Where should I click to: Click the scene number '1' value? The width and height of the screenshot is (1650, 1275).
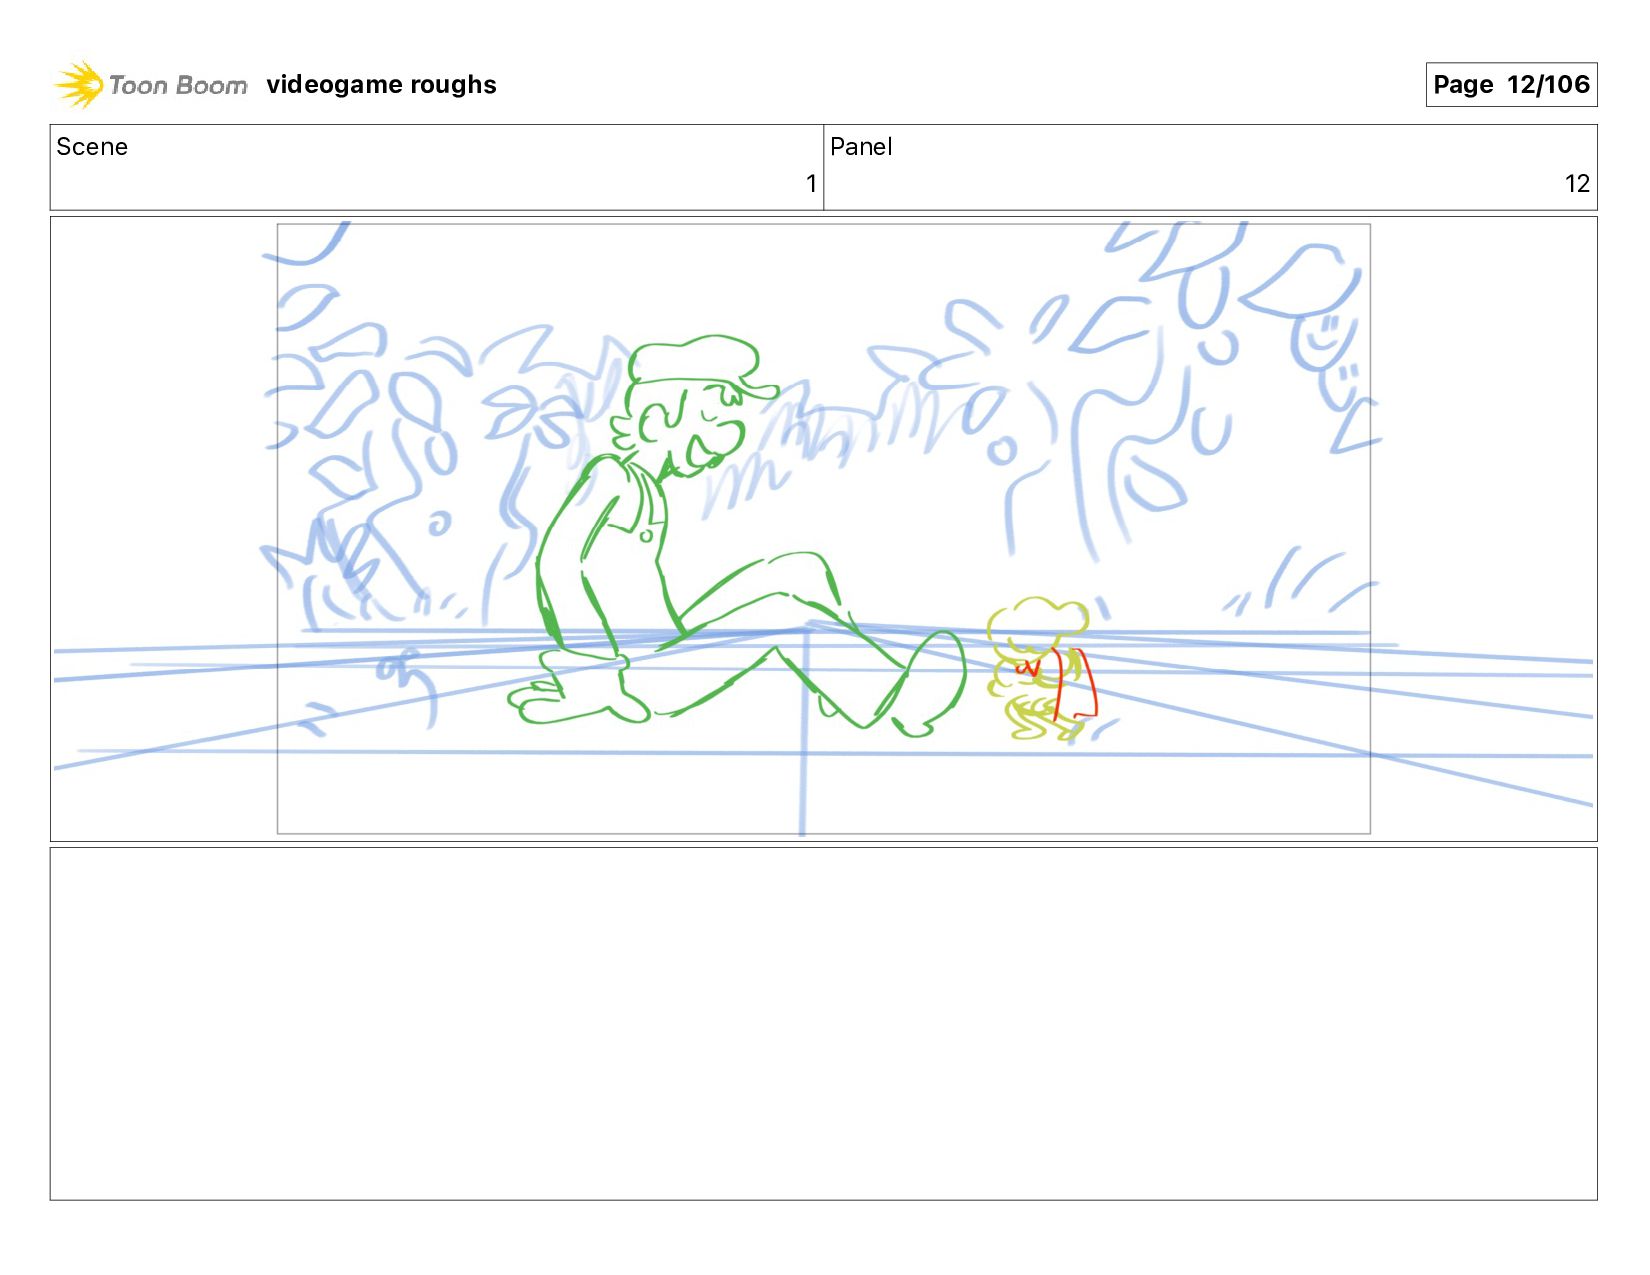[x=811, y=184]
